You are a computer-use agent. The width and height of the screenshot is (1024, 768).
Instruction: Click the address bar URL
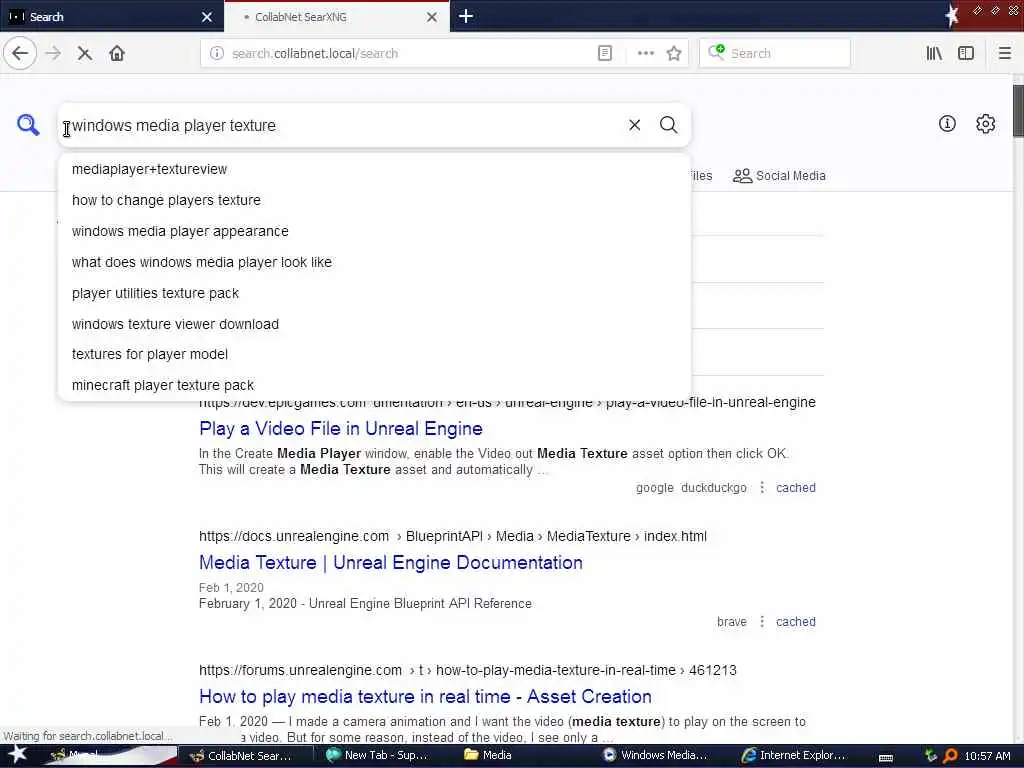point(315,54)
